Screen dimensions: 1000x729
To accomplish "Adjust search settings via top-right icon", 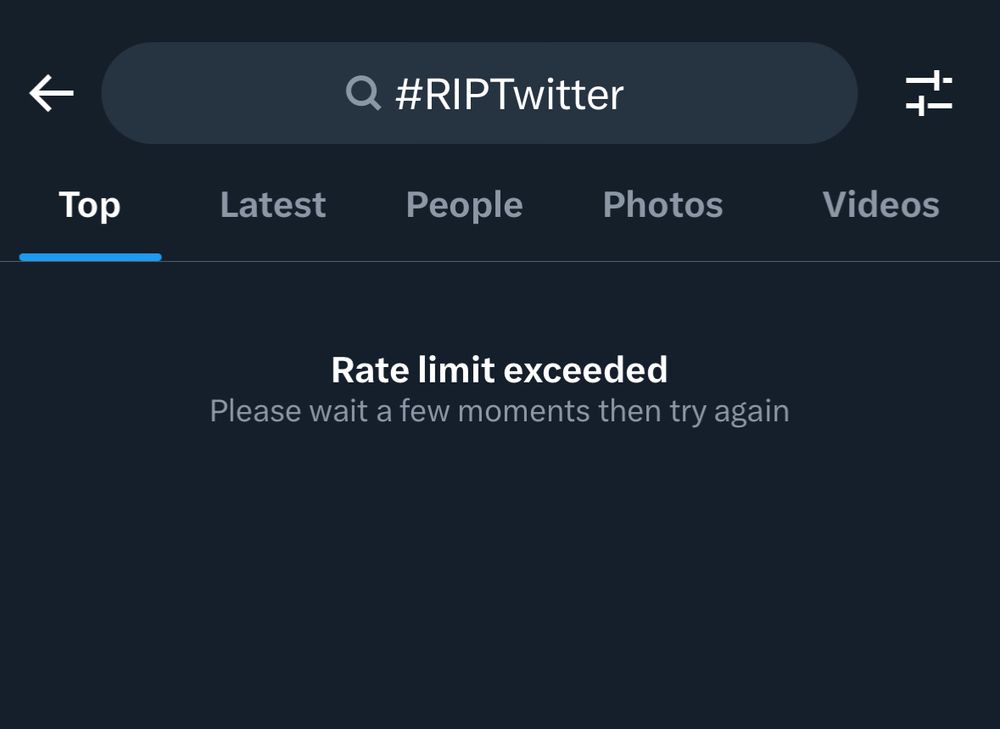I will point(928,93).
